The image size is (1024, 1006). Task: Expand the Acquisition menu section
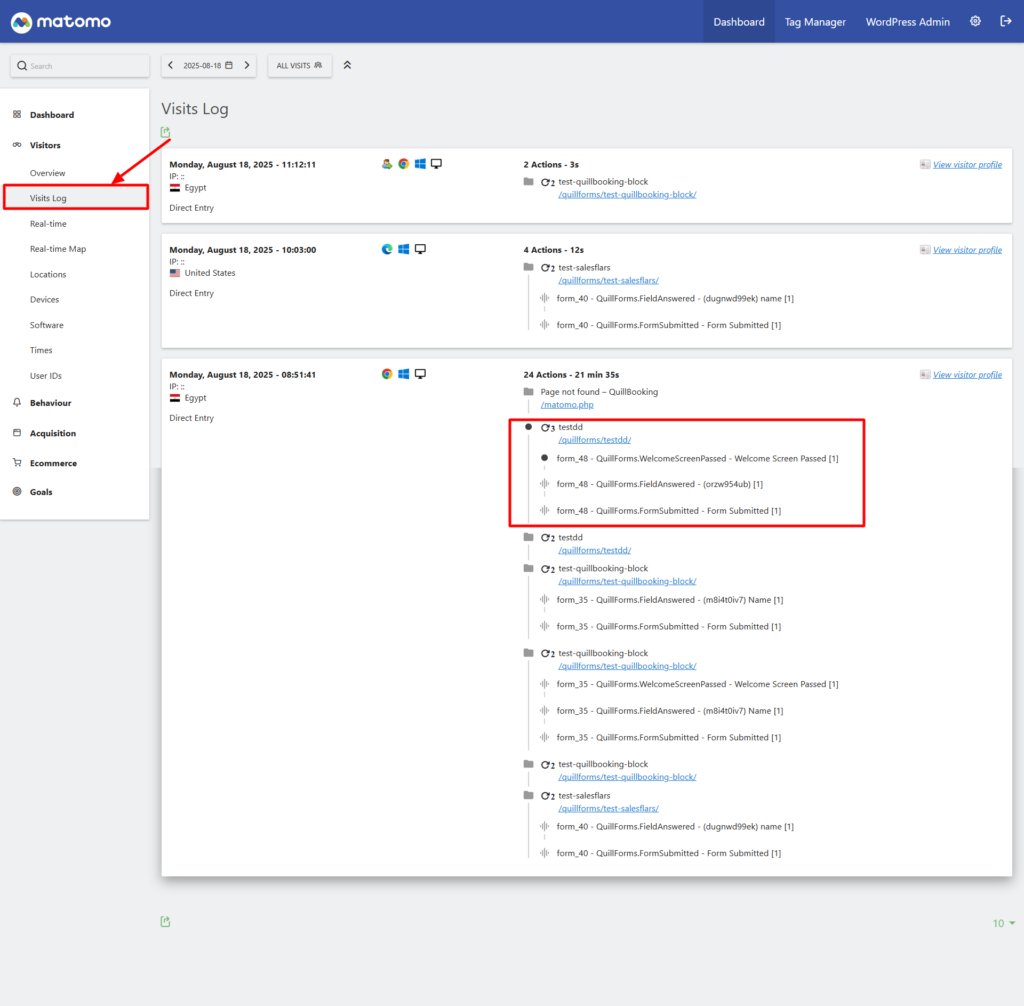click(53, 433)
